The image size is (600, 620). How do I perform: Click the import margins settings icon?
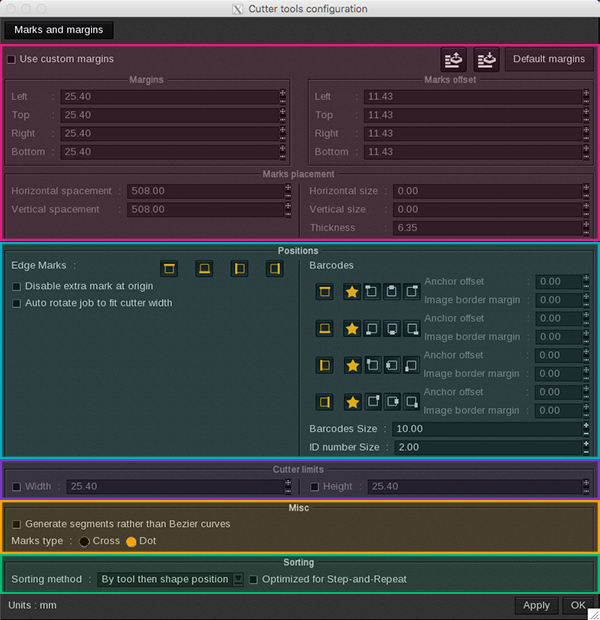(x=486, y=59)
